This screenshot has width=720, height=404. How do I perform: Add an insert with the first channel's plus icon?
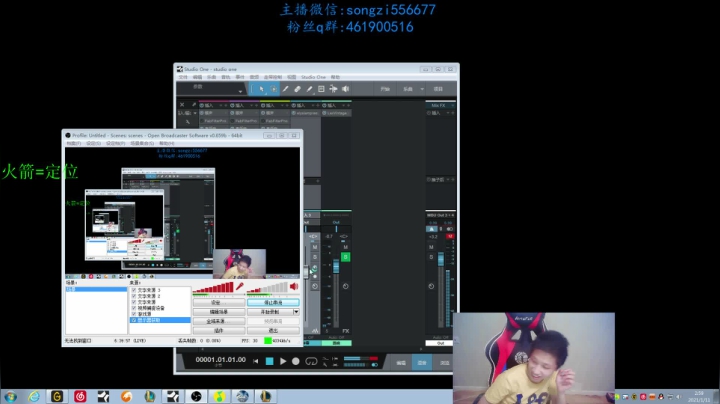(227, 105)
